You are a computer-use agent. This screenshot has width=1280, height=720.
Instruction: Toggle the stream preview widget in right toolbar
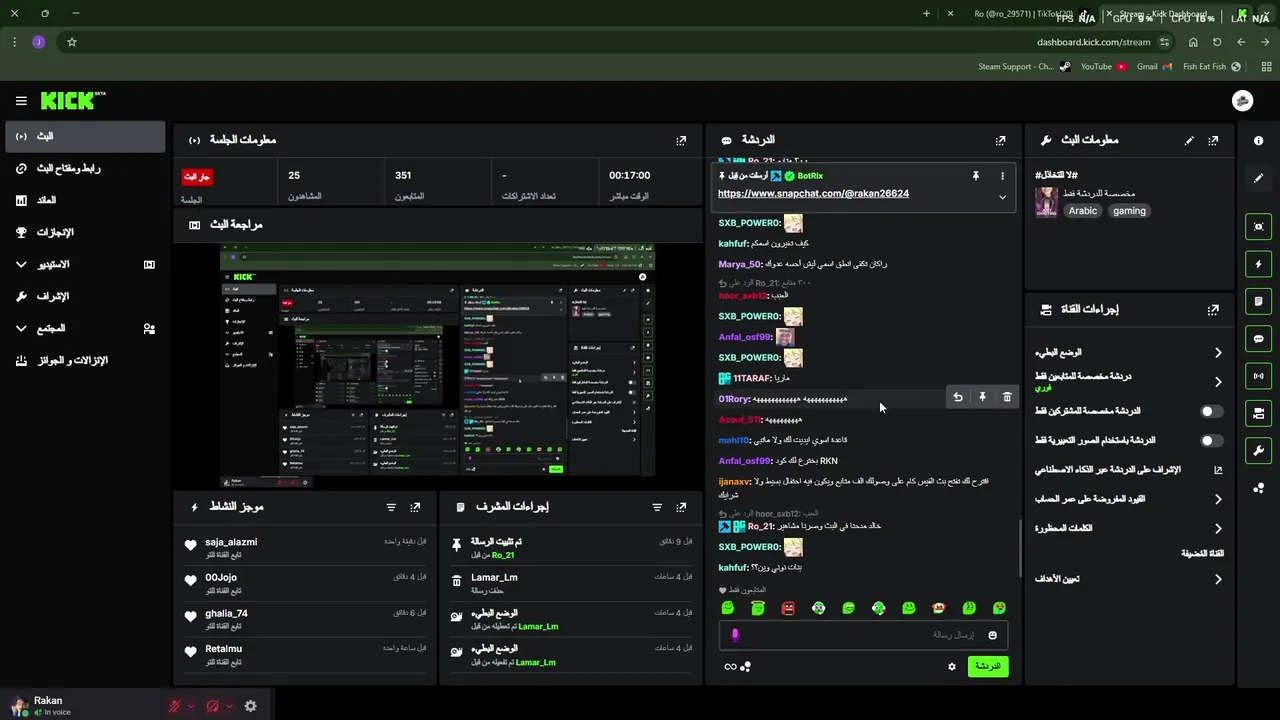tap(1259, 227)
